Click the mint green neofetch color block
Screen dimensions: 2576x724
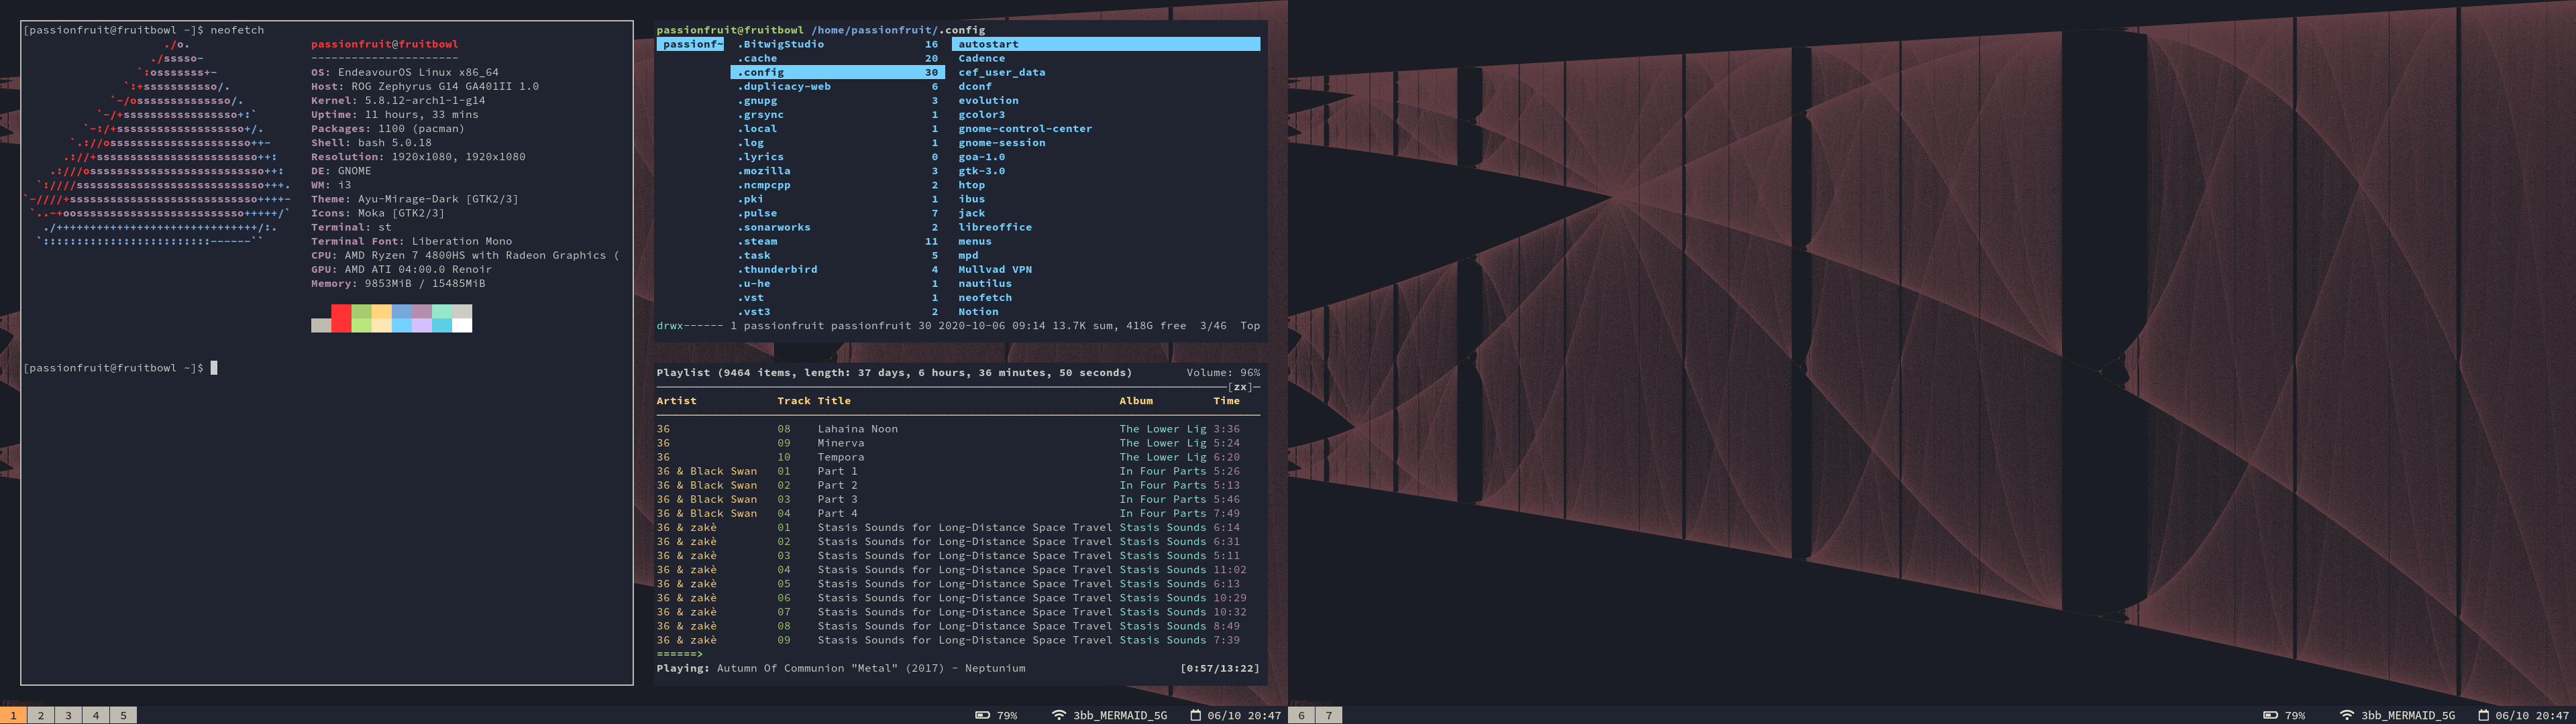coord(442,312)
